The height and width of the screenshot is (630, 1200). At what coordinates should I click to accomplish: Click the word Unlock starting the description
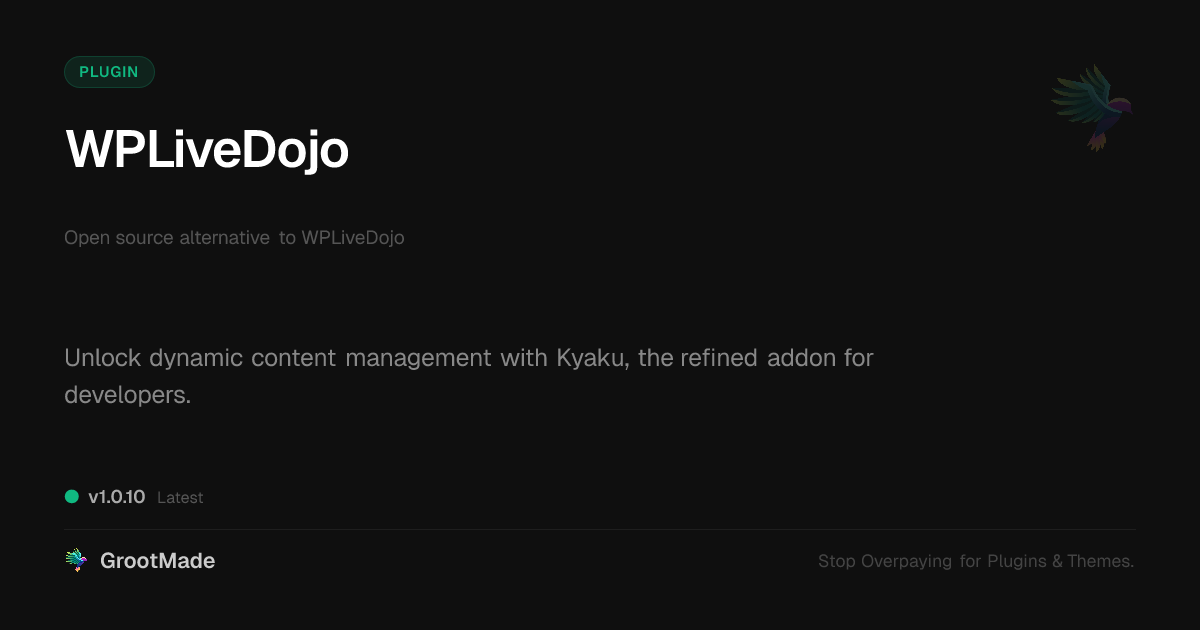(103, 357)
